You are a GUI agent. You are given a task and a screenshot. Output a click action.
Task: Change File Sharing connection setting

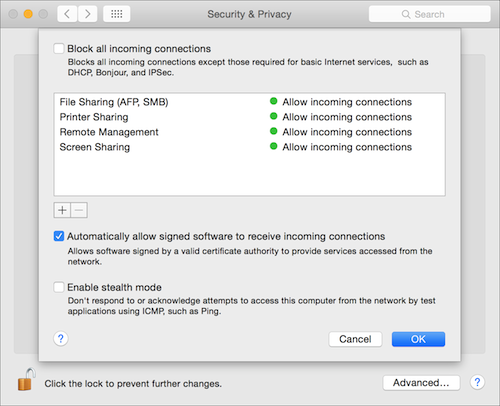click(341, 102)
